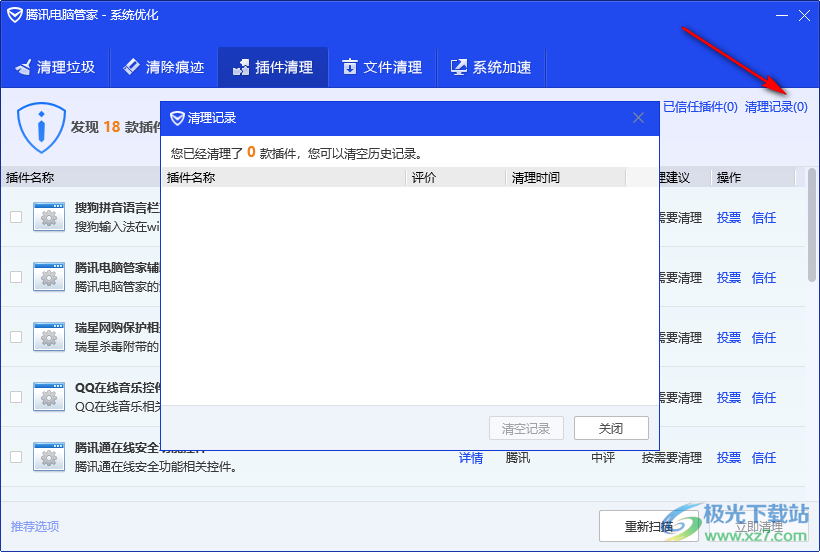Click the plugin blocks icon on 插件清理
Image resolution: width=820 pixels, height=552 pixels.
point(241,67)
